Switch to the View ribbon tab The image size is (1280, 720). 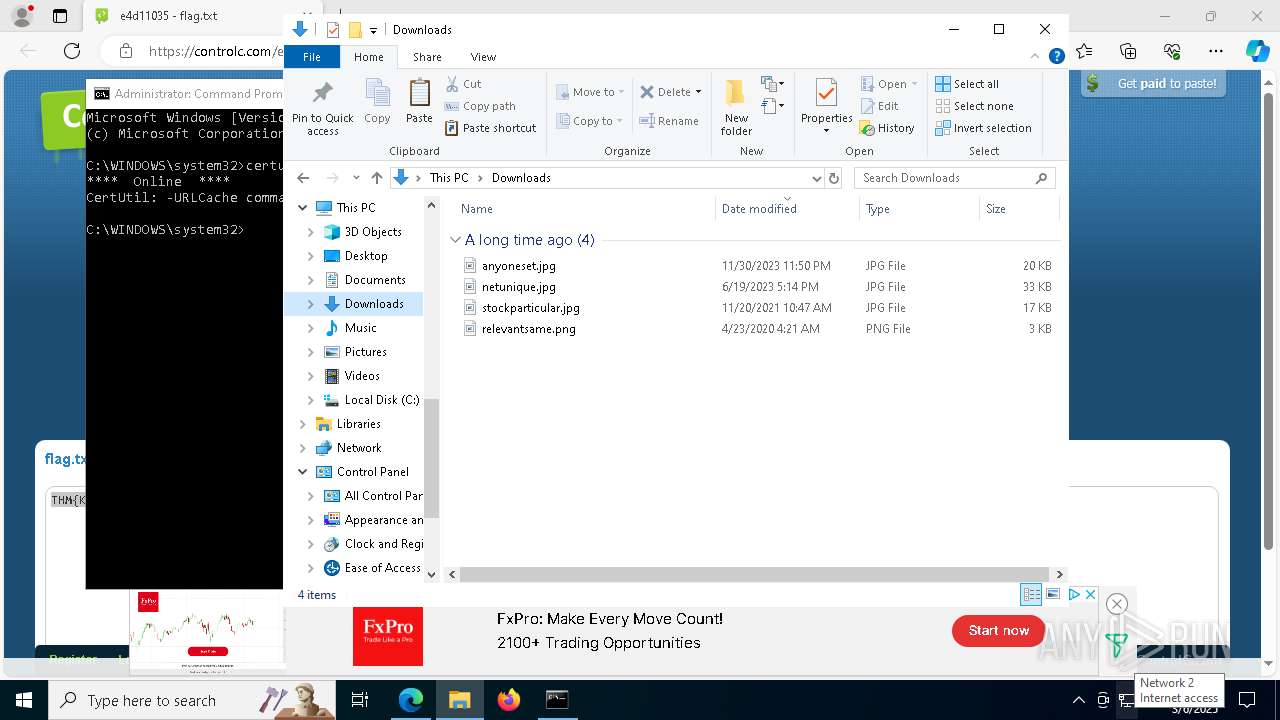(483, 57)
